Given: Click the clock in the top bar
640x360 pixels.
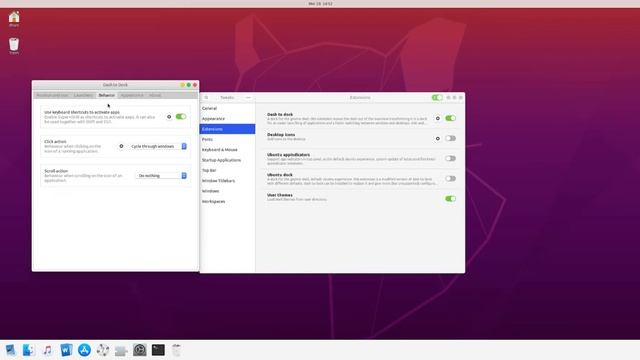Looking at the screenshot, I should [x=320, y=4].
